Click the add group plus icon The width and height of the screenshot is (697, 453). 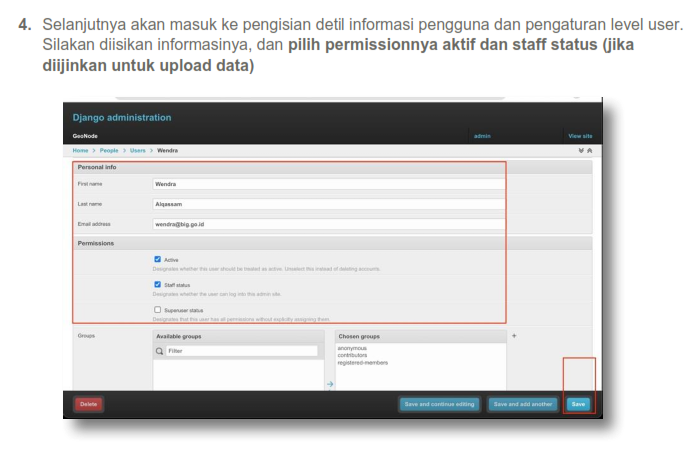514,336
